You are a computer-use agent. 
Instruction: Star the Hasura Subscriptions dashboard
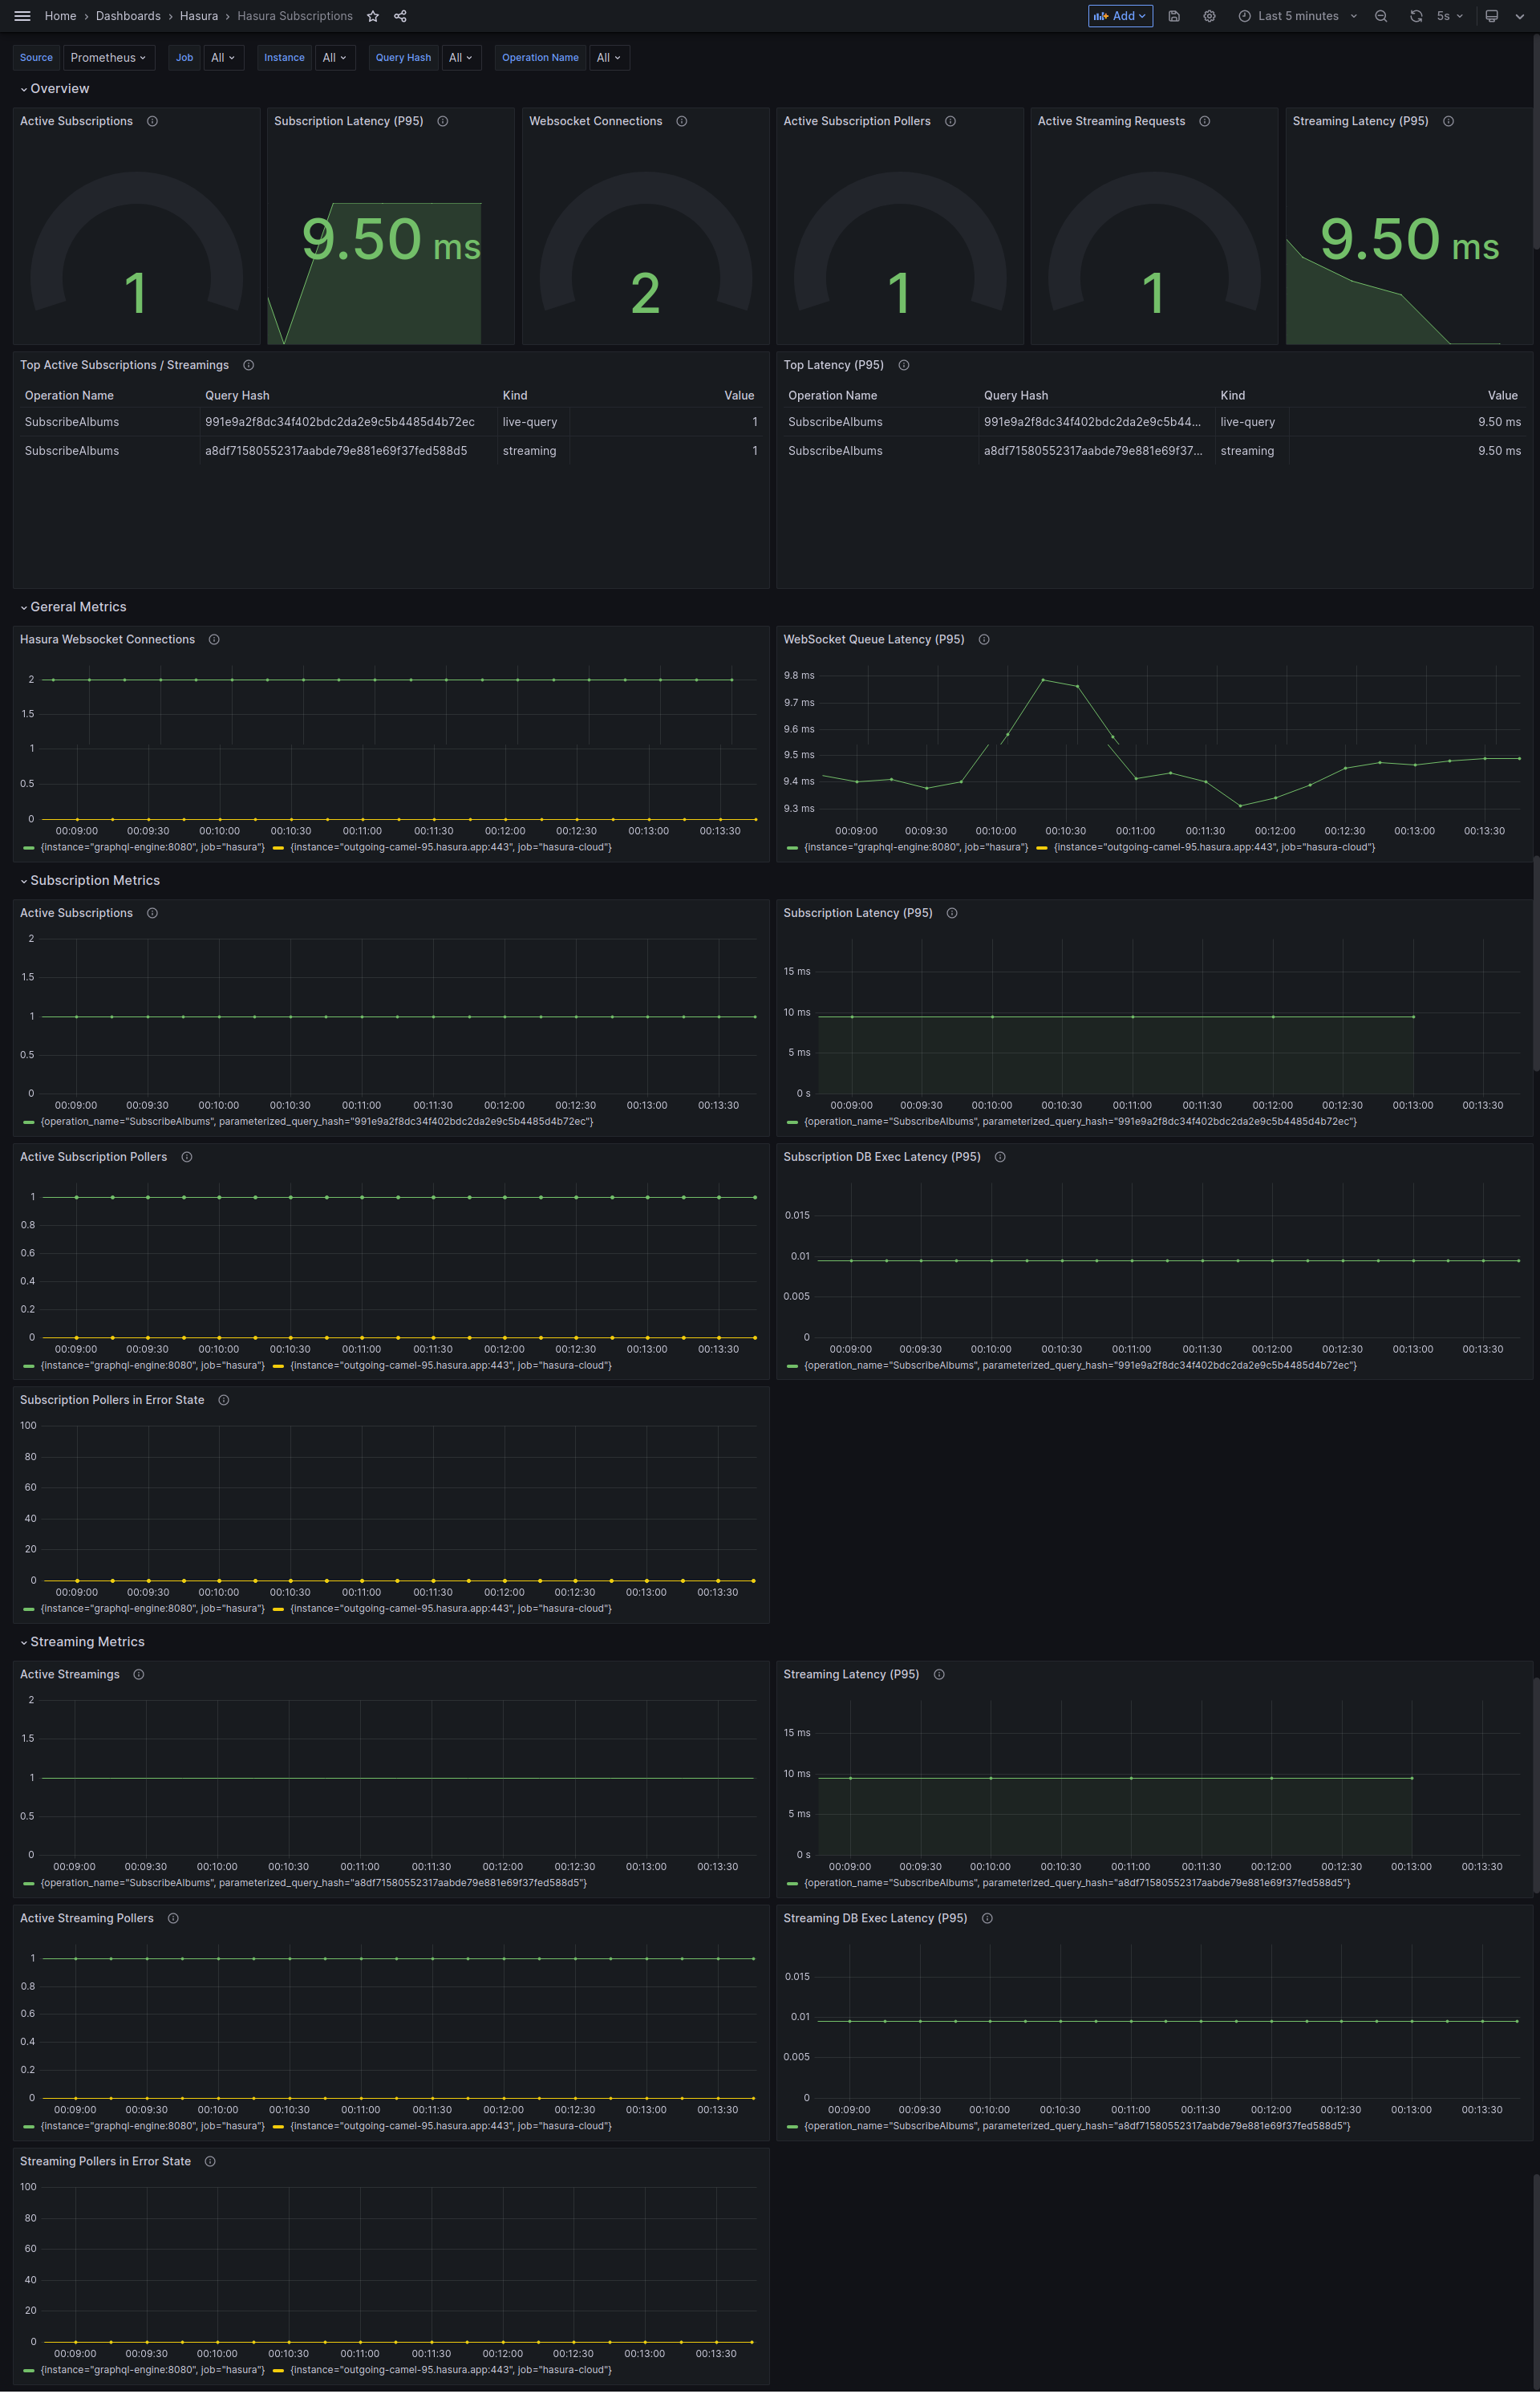tap(373, 16)
